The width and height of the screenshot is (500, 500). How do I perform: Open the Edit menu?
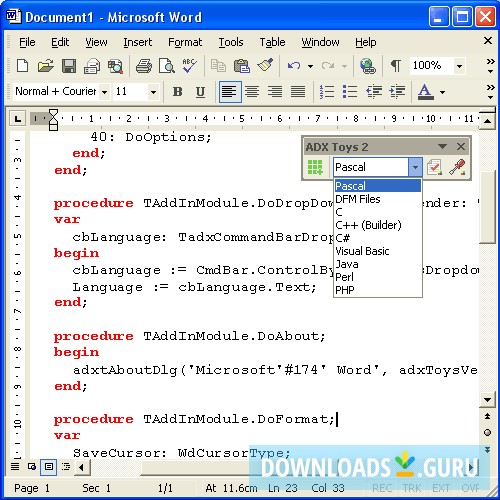point(60,42)
